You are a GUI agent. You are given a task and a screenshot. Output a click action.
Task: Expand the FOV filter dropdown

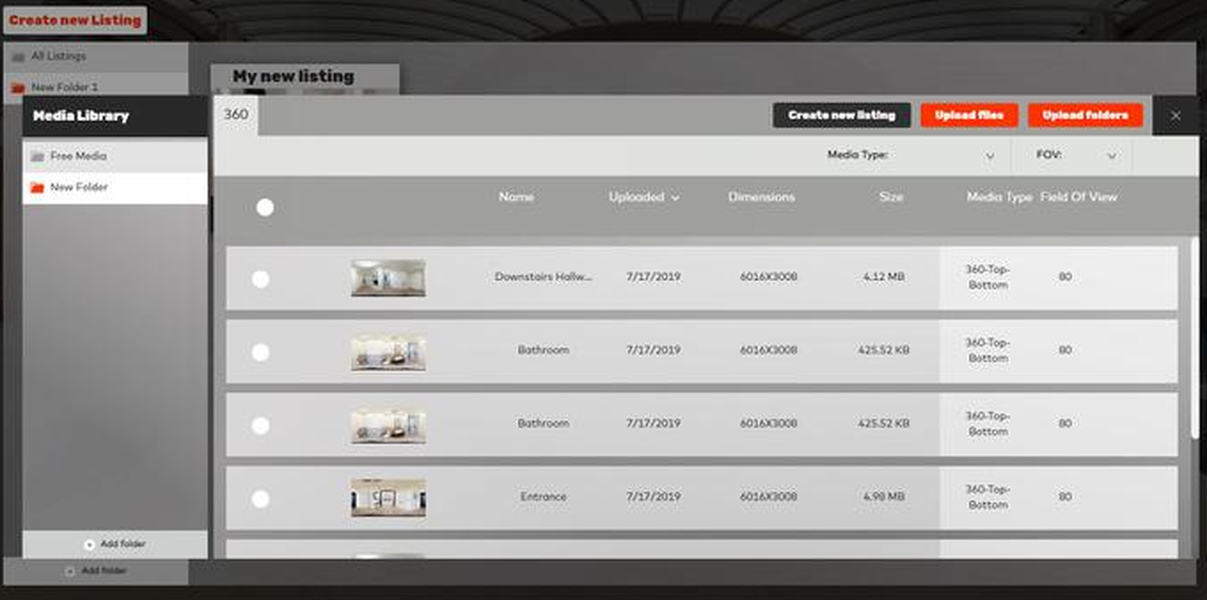[1110, 156]
